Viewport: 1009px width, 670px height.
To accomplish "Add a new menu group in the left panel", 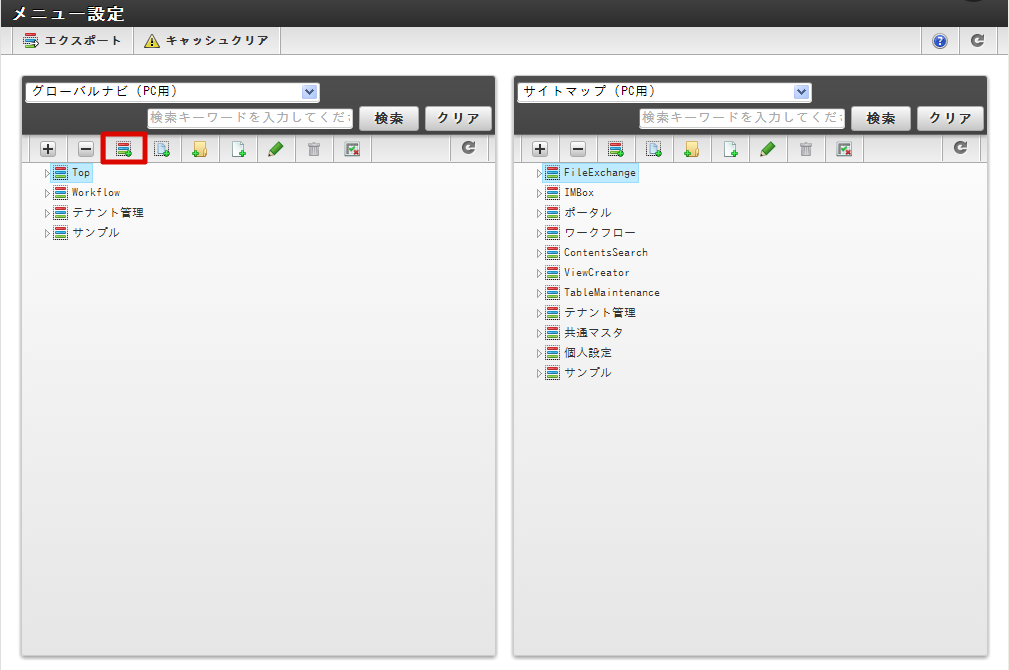I will click(x=125, y=148).
